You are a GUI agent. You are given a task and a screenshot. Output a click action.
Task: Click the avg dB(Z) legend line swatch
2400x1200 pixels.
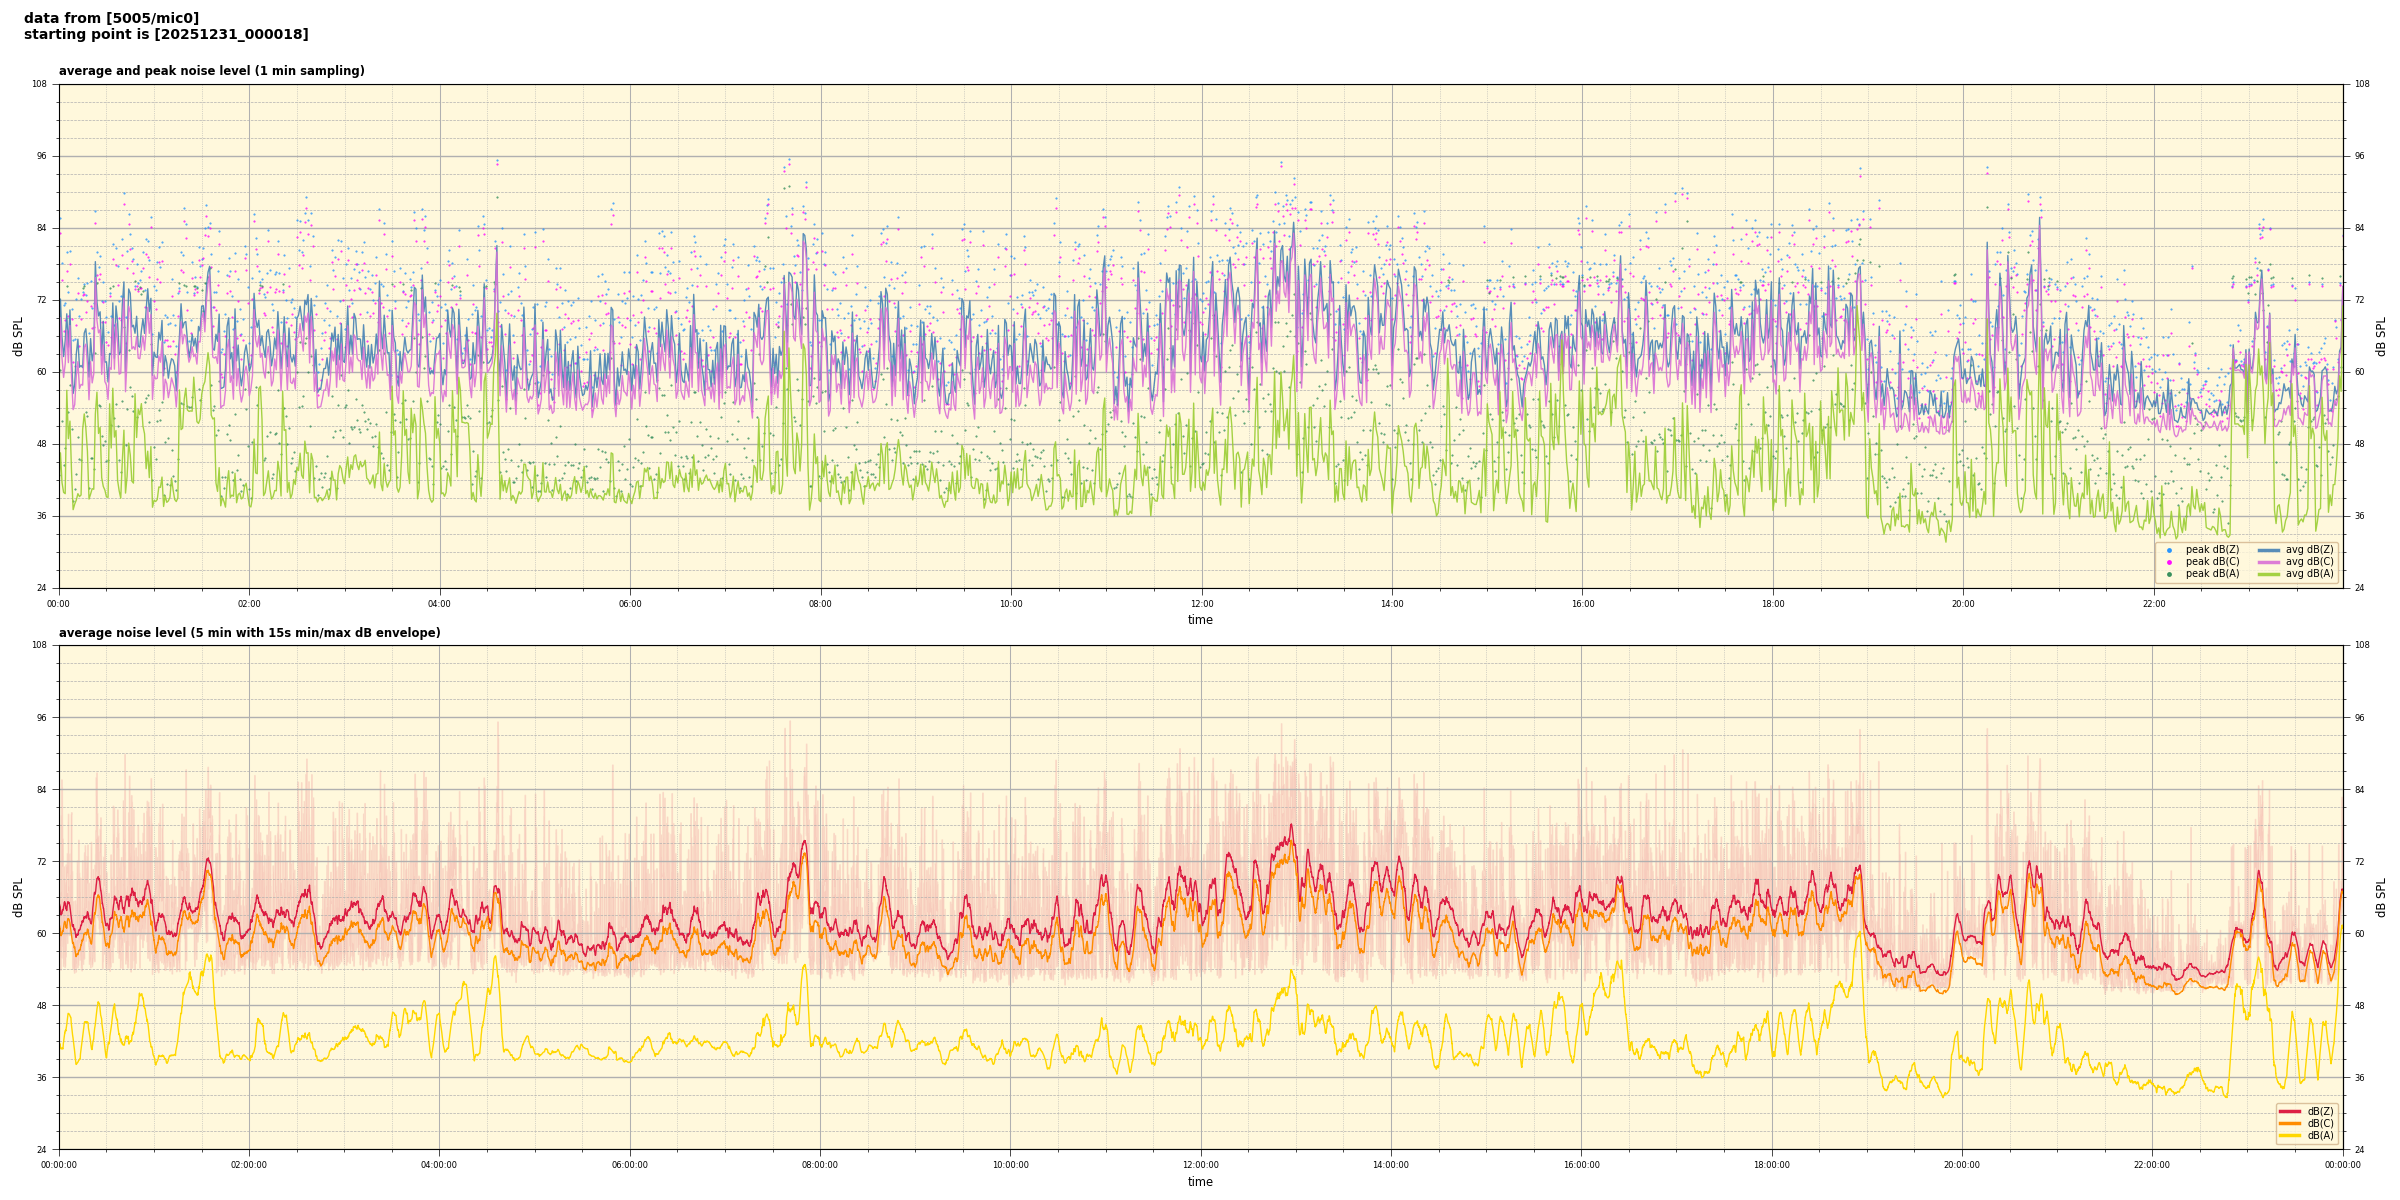[2269, 550]
